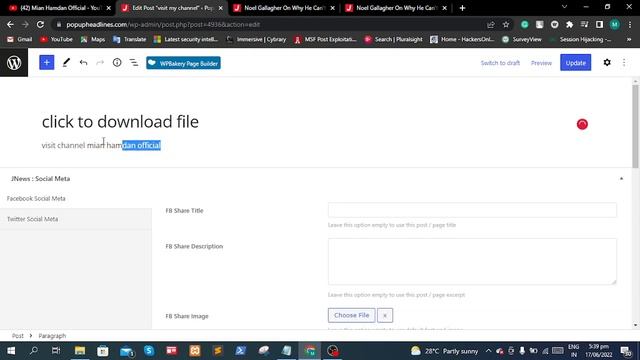640x360 pixels.
Task: Click the address bar URL
Action: pyautogui.click(x=163, y=24)
